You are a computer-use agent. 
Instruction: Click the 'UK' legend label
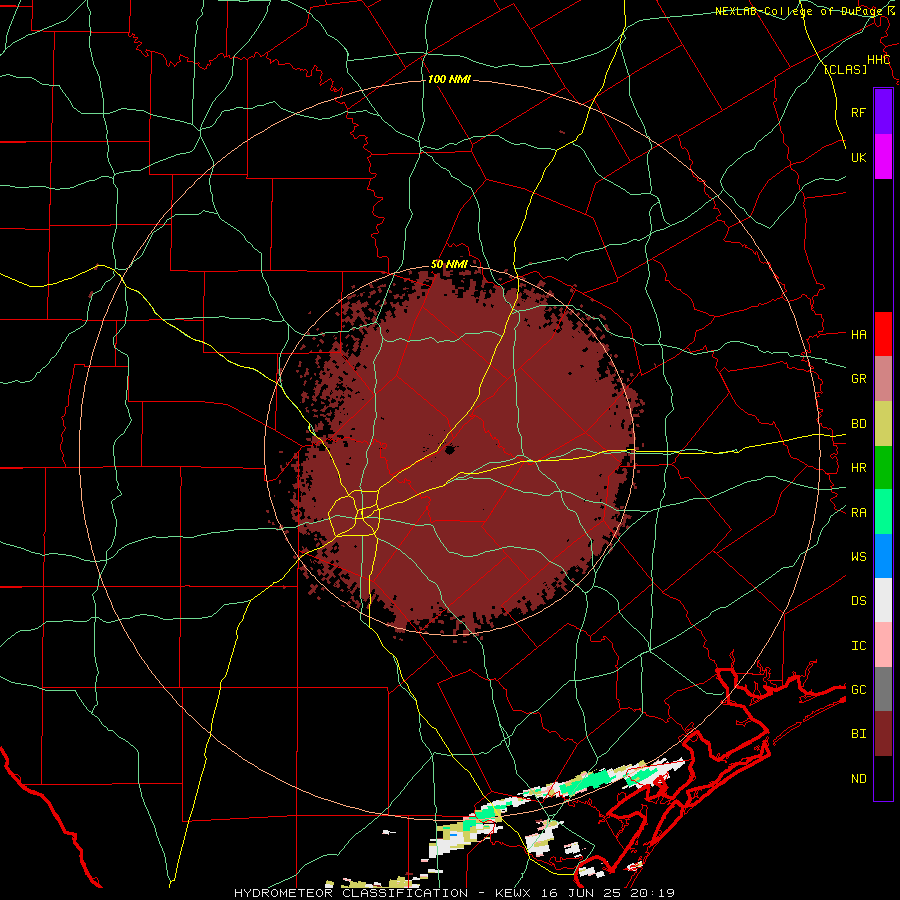coord(858,157)
